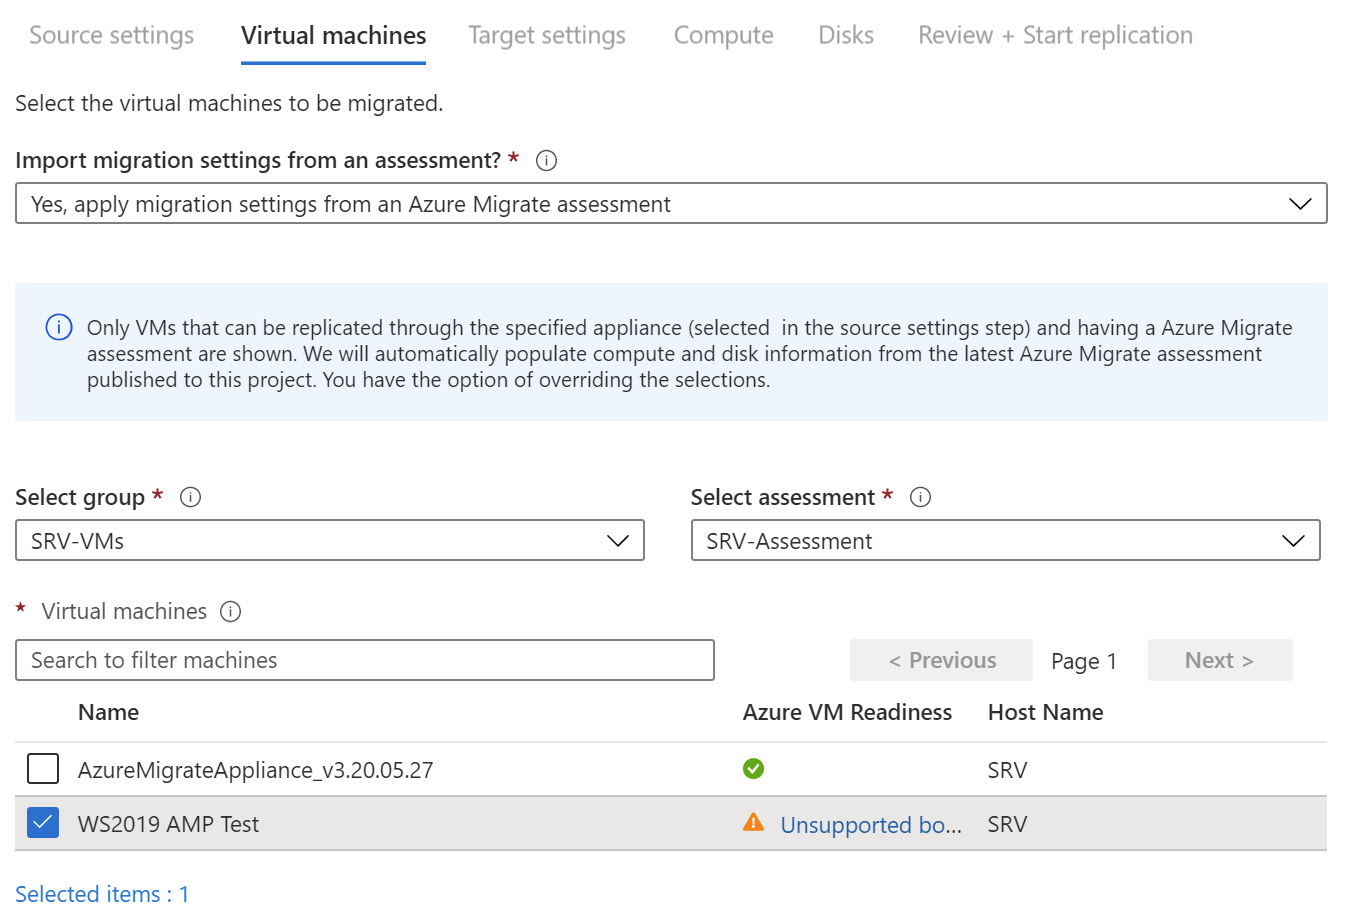
Task: Click the Previous page button
Action: click(x=941, y=660)
